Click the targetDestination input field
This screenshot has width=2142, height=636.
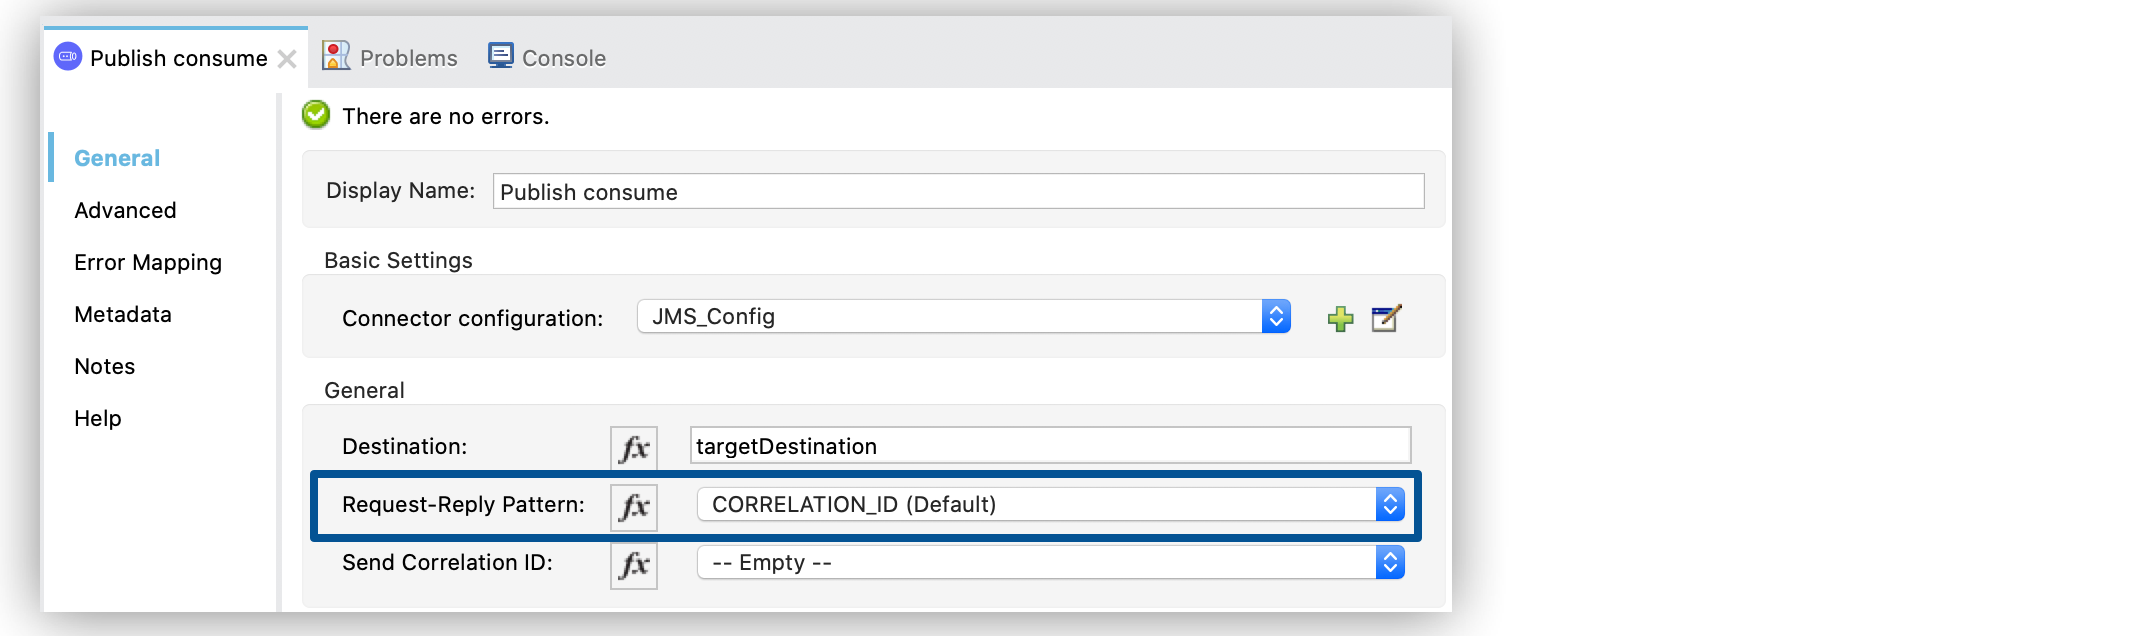tap(1048, 447)
